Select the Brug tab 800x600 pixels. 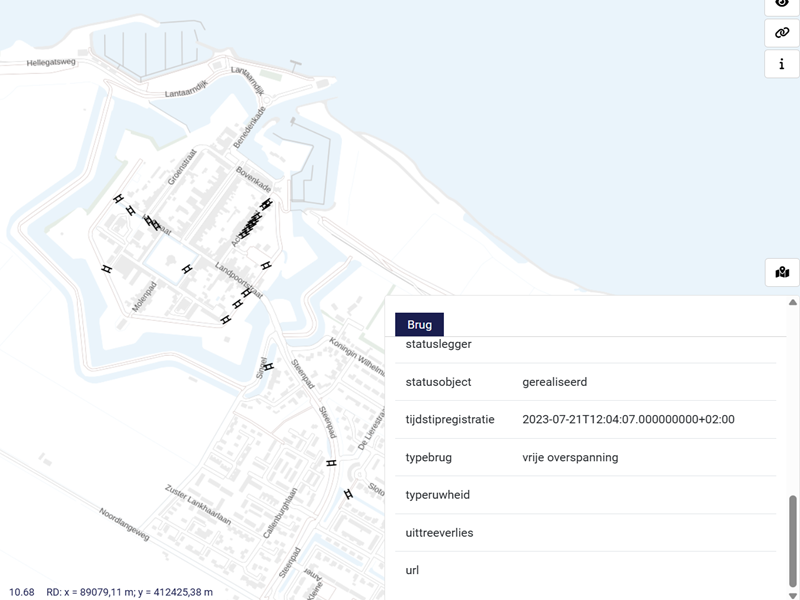pos(419,324)
